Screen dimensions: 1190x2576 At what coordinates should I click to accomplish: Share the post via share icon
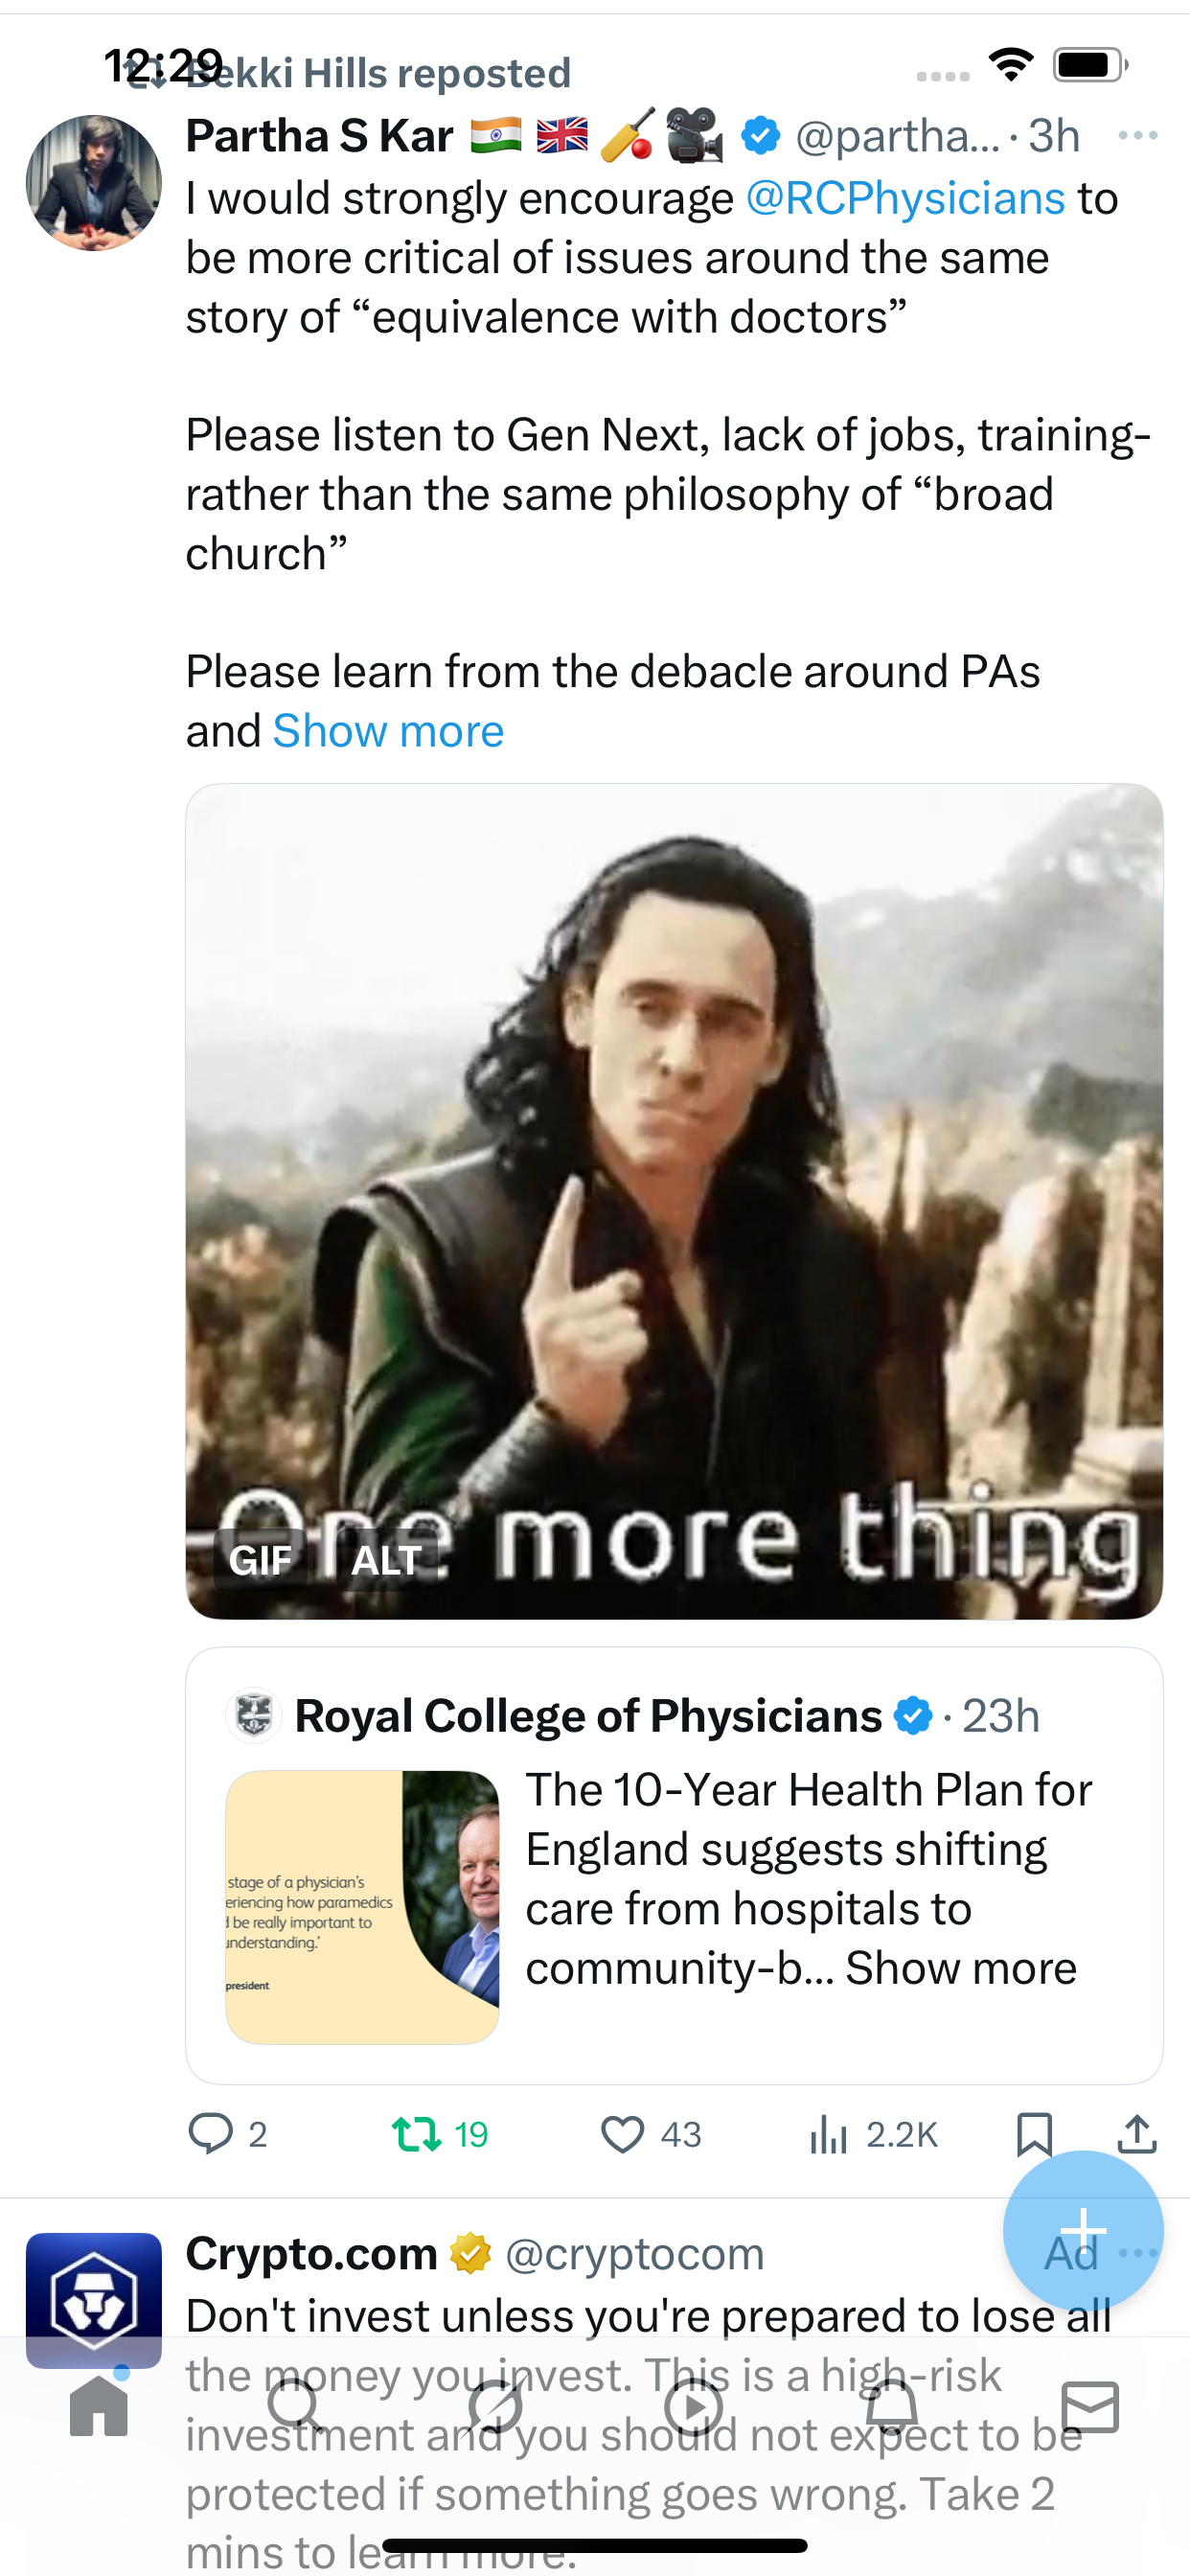(1137, 2134)
